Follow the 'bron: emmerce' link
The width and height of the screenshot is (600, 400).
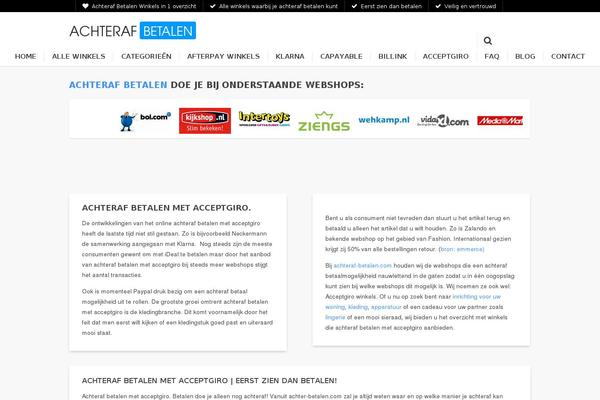point(461,249)
